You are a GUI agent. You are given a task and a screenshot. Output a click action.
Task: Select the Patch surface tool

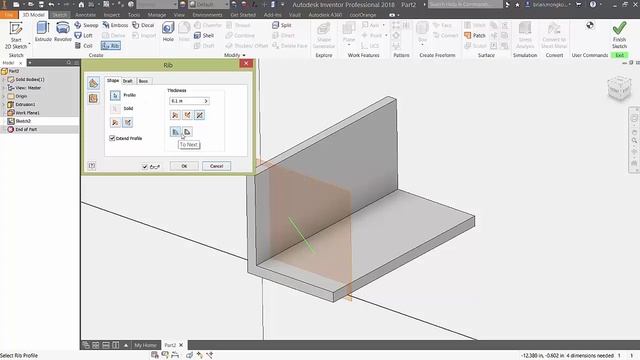475,36
